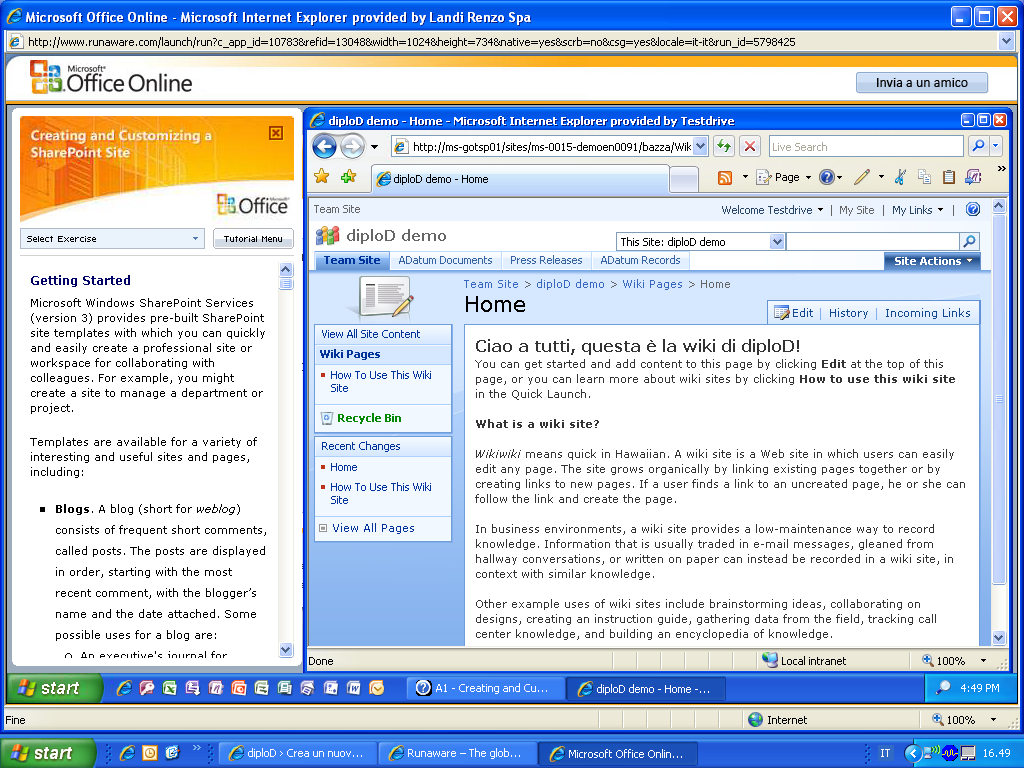Click the SharePoint help icon beside My Links
1024x768 pixels.
coord(973,209)
